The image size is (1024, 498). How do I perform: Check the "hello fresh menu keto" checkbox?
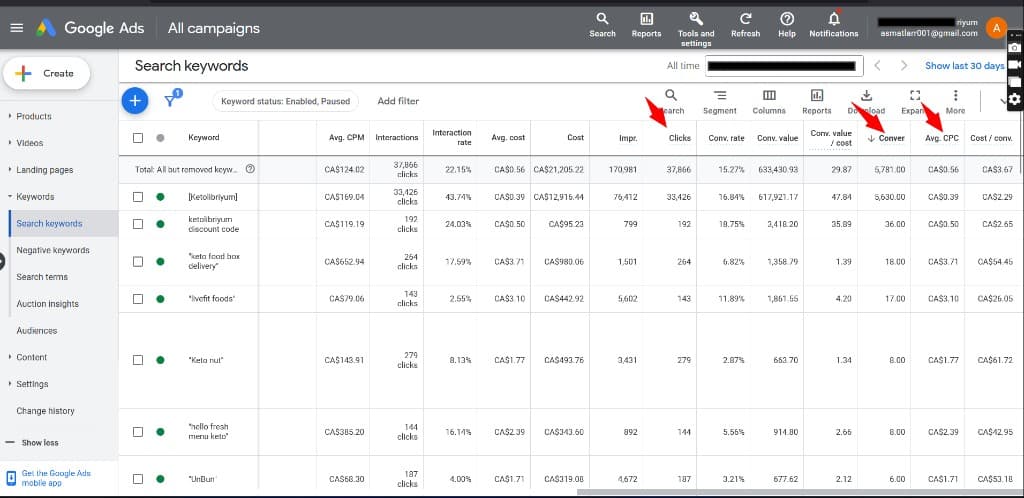point(138,431)
